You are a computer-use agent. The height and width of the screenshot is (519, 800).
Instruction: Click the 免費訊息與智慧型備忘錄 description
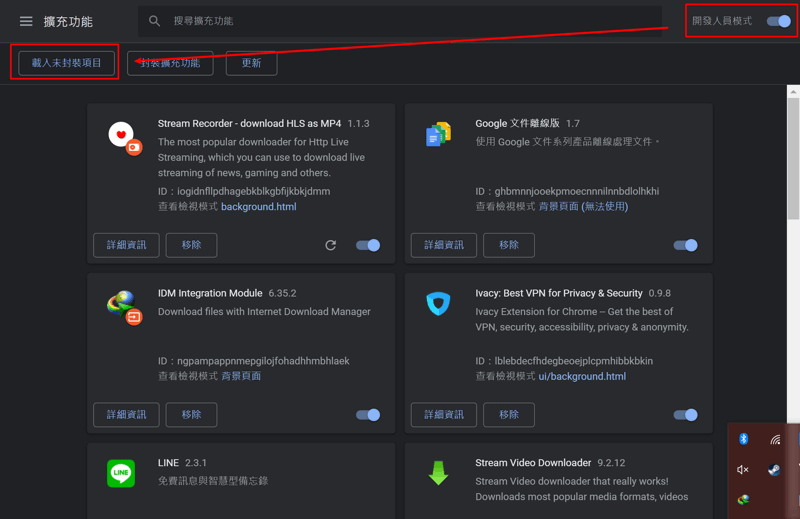tap(213, 481)
